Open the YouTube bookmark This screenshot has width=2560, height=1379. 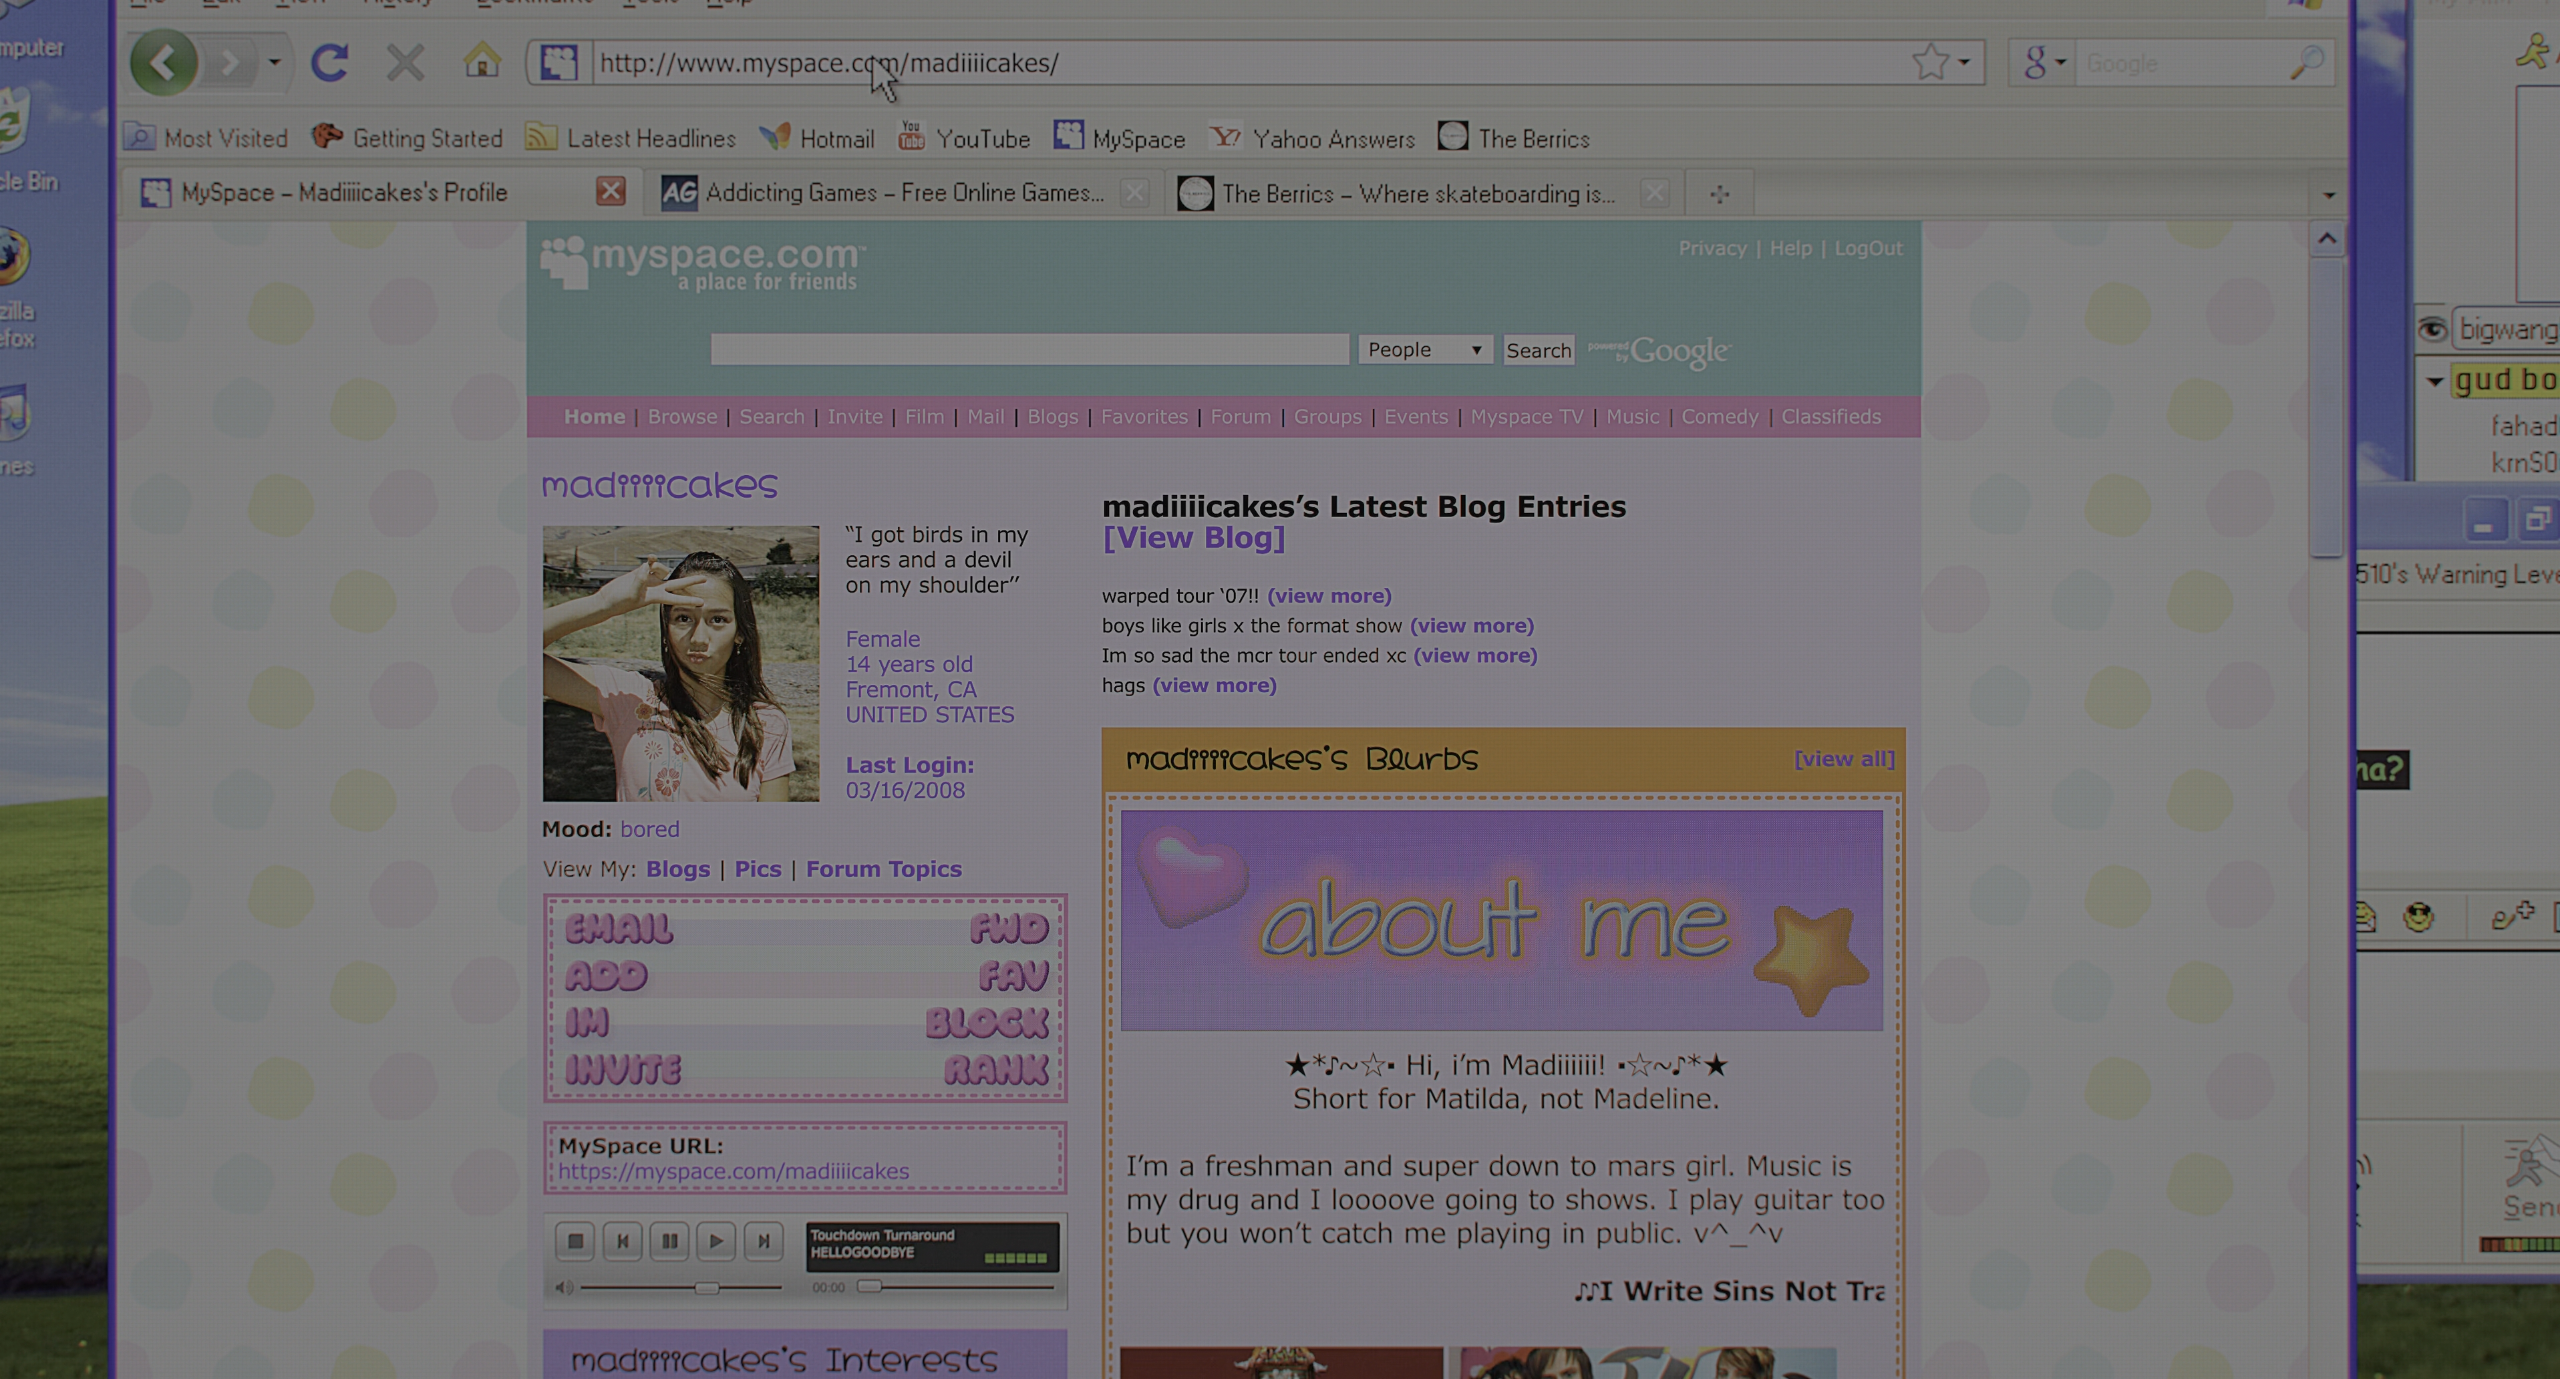(964, 138)
